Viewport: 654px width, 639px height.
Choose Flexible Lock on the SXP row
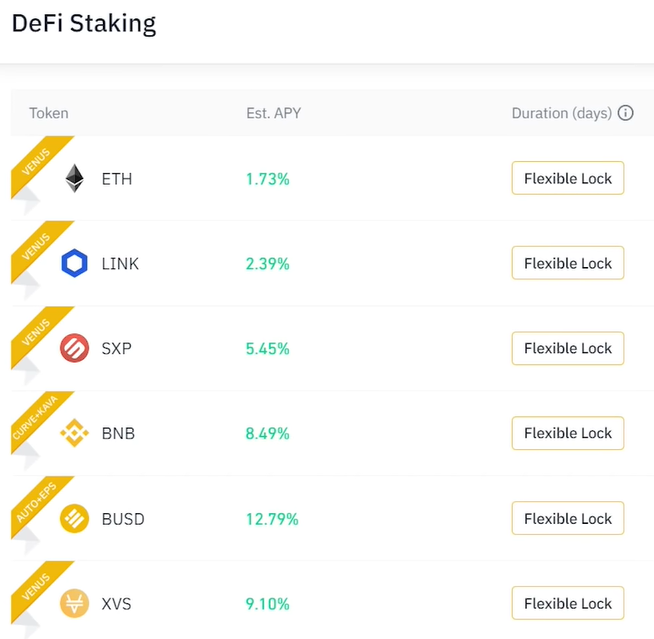(x=568, y=348)
